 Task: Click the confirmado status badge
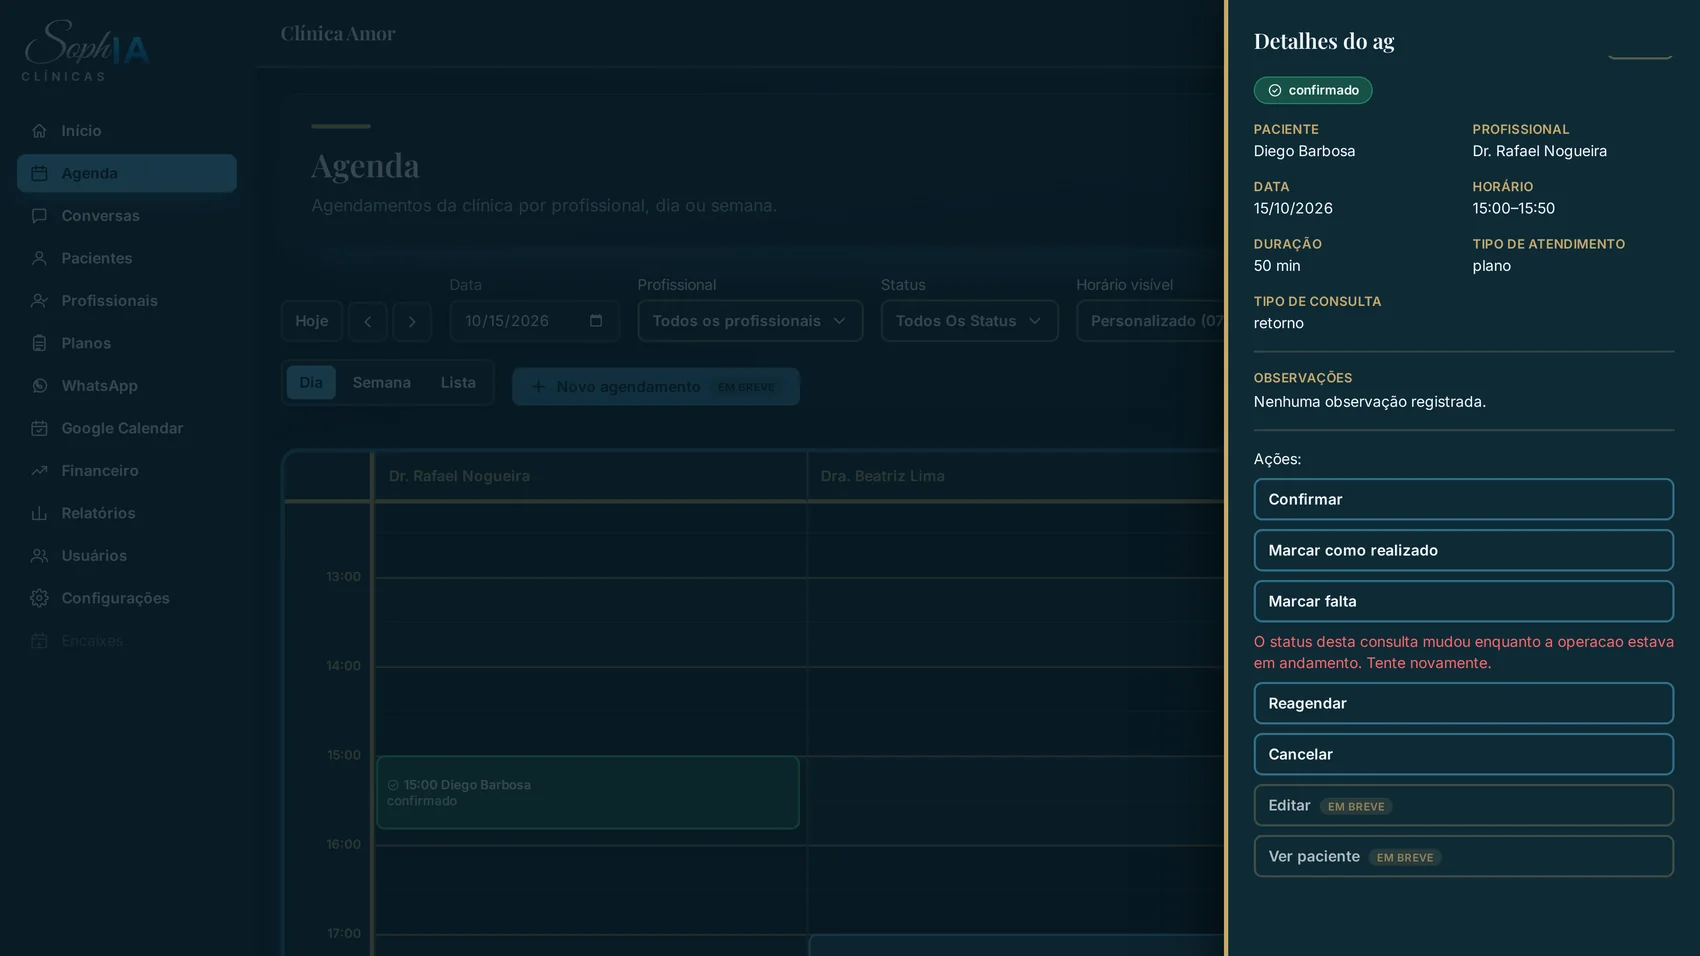coord(1313,90)
